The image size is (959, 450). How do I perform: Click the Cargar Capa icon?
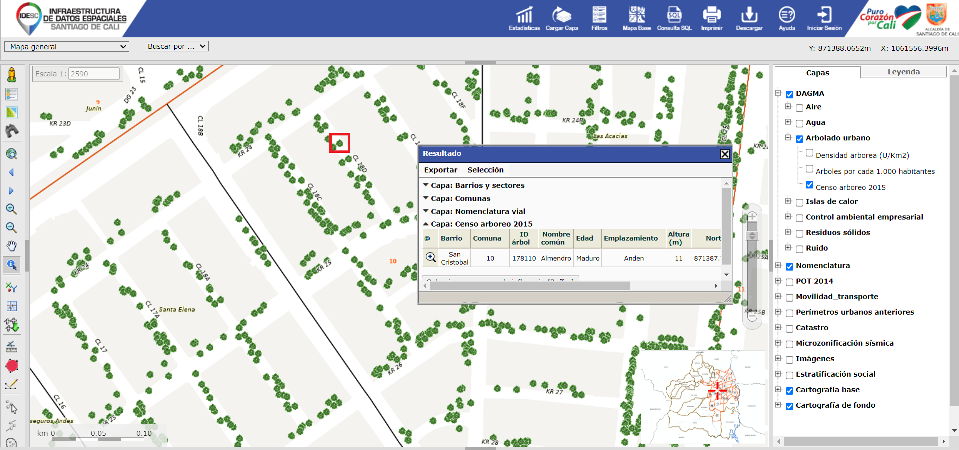(563, 17)
